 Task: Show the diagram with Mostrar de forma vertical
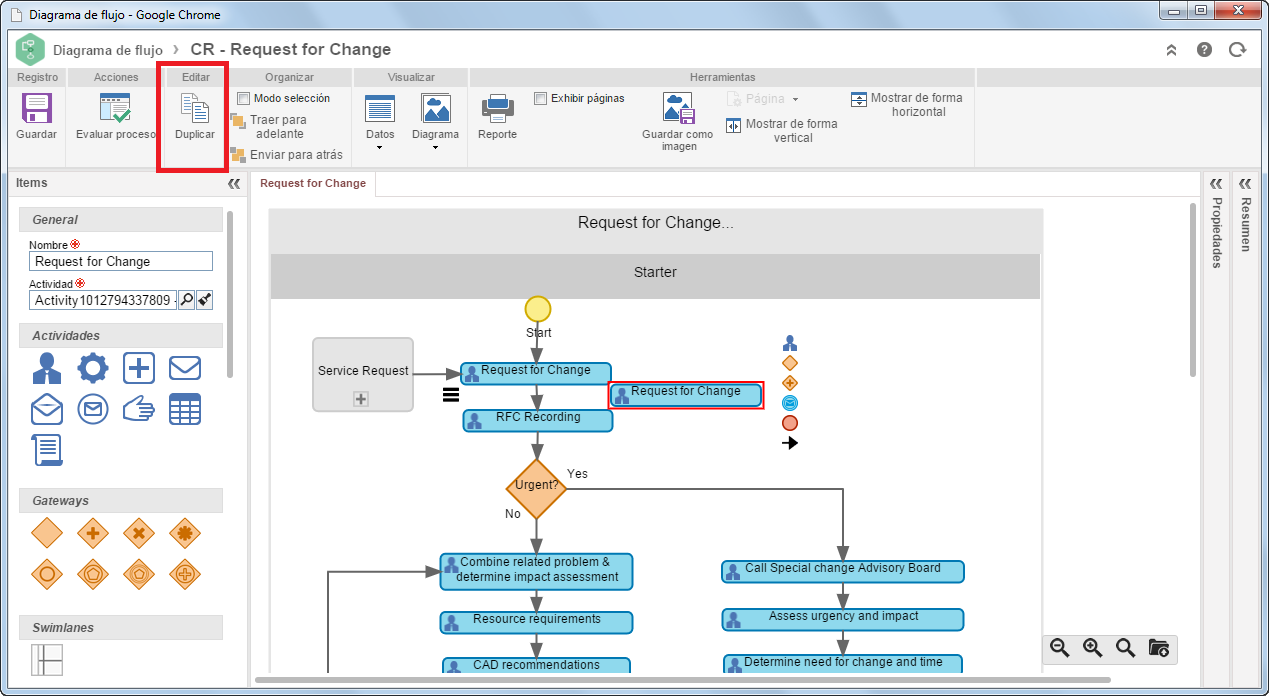(782, 131)
